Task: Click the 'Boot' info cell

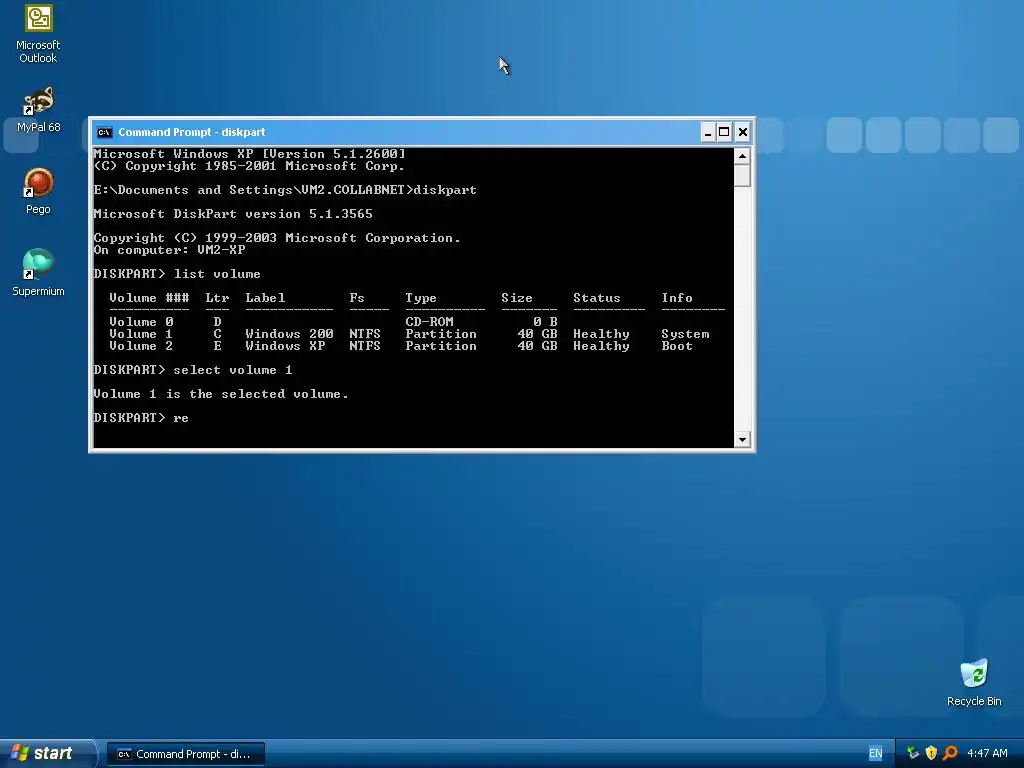Action: 677,346
